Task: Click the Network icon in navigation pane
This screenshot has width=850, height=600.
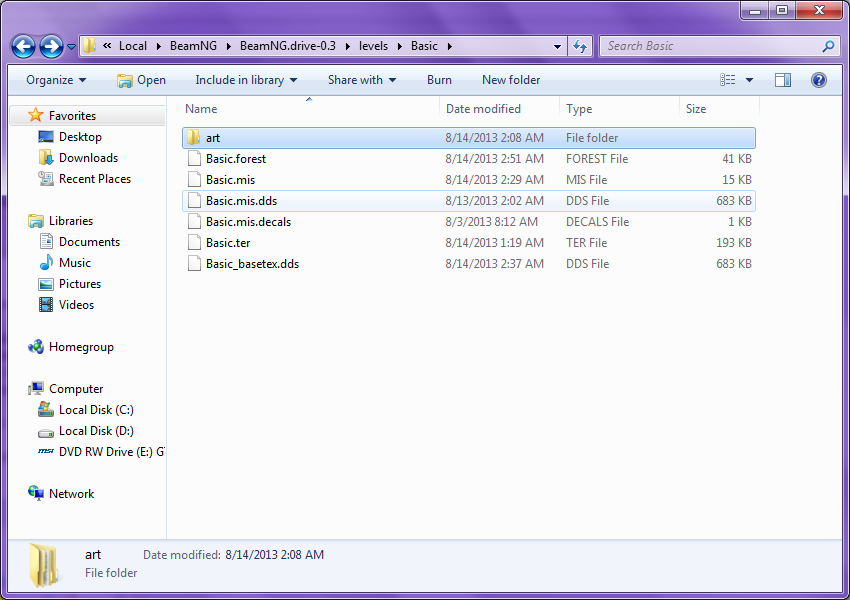Action: (x=36, y=493)
